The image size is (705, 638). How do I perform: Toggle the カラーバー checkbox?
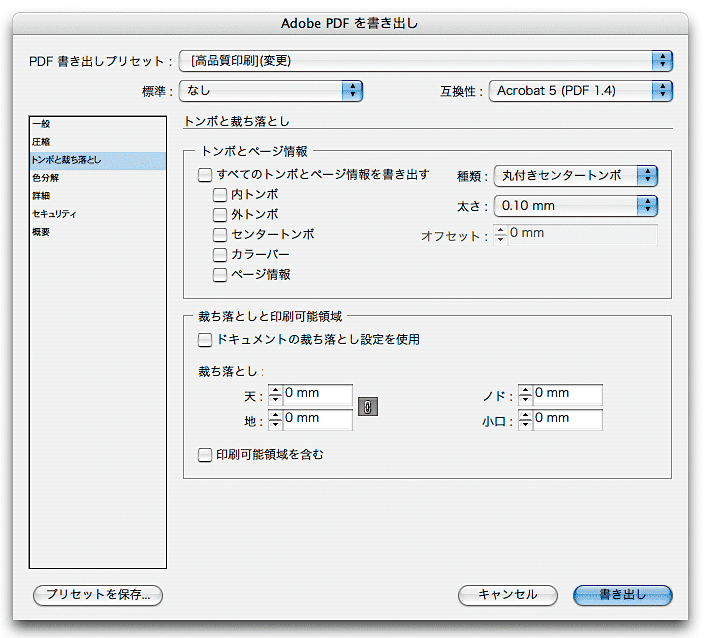pos(220,255)
